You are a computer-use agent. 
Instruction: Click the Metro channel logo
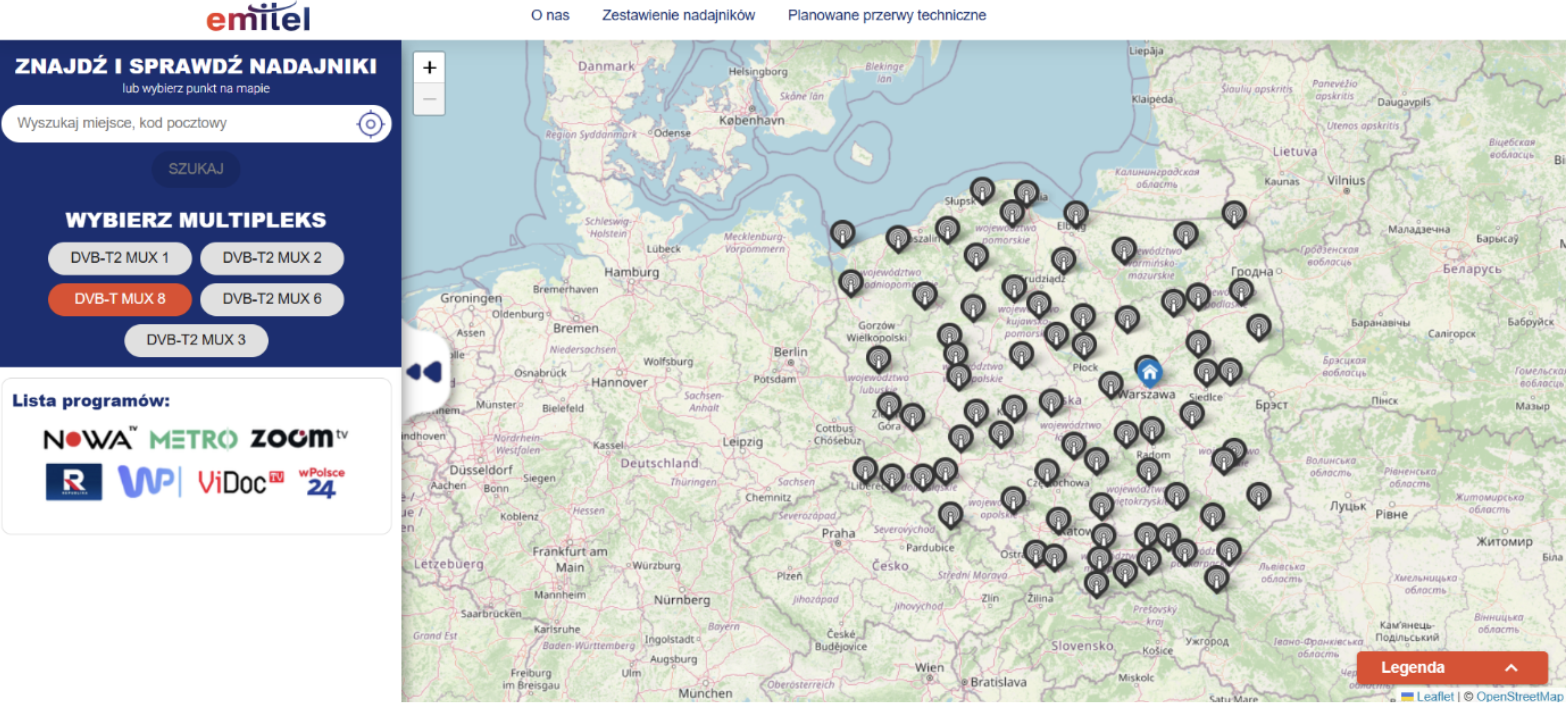click(x=193, y=439)
